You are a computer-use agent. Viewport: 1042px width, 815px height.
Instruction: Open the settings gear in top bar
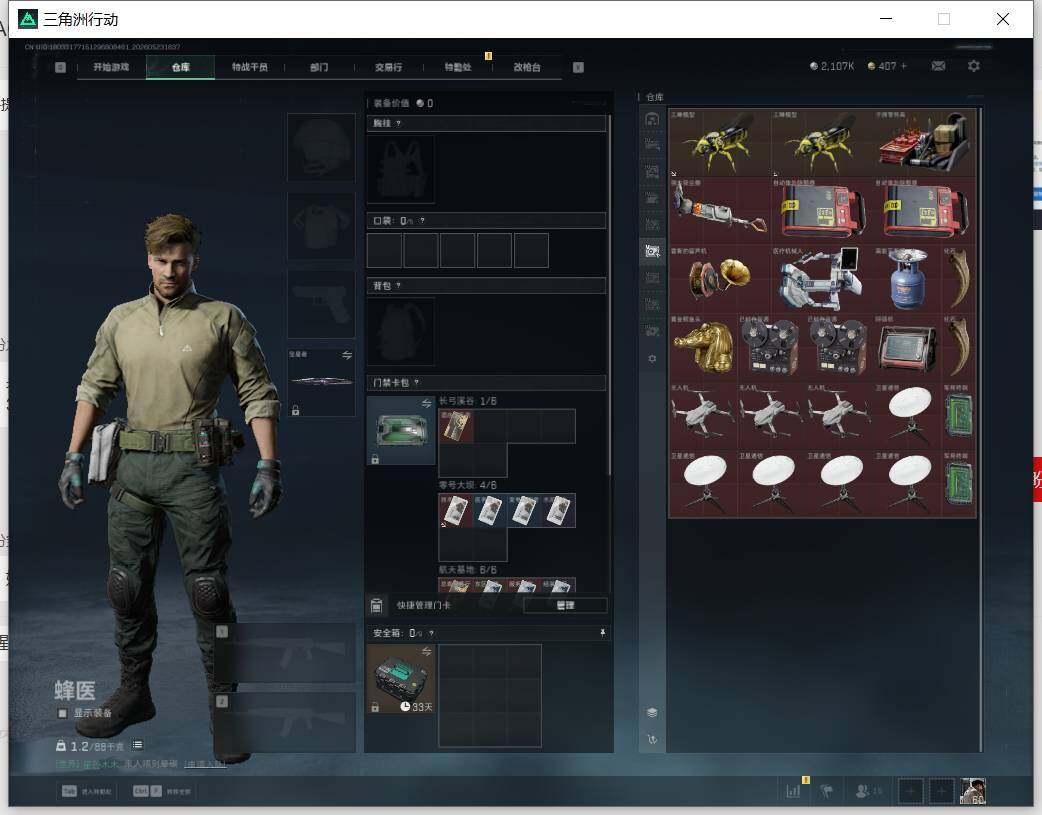[x=974, y=66]
